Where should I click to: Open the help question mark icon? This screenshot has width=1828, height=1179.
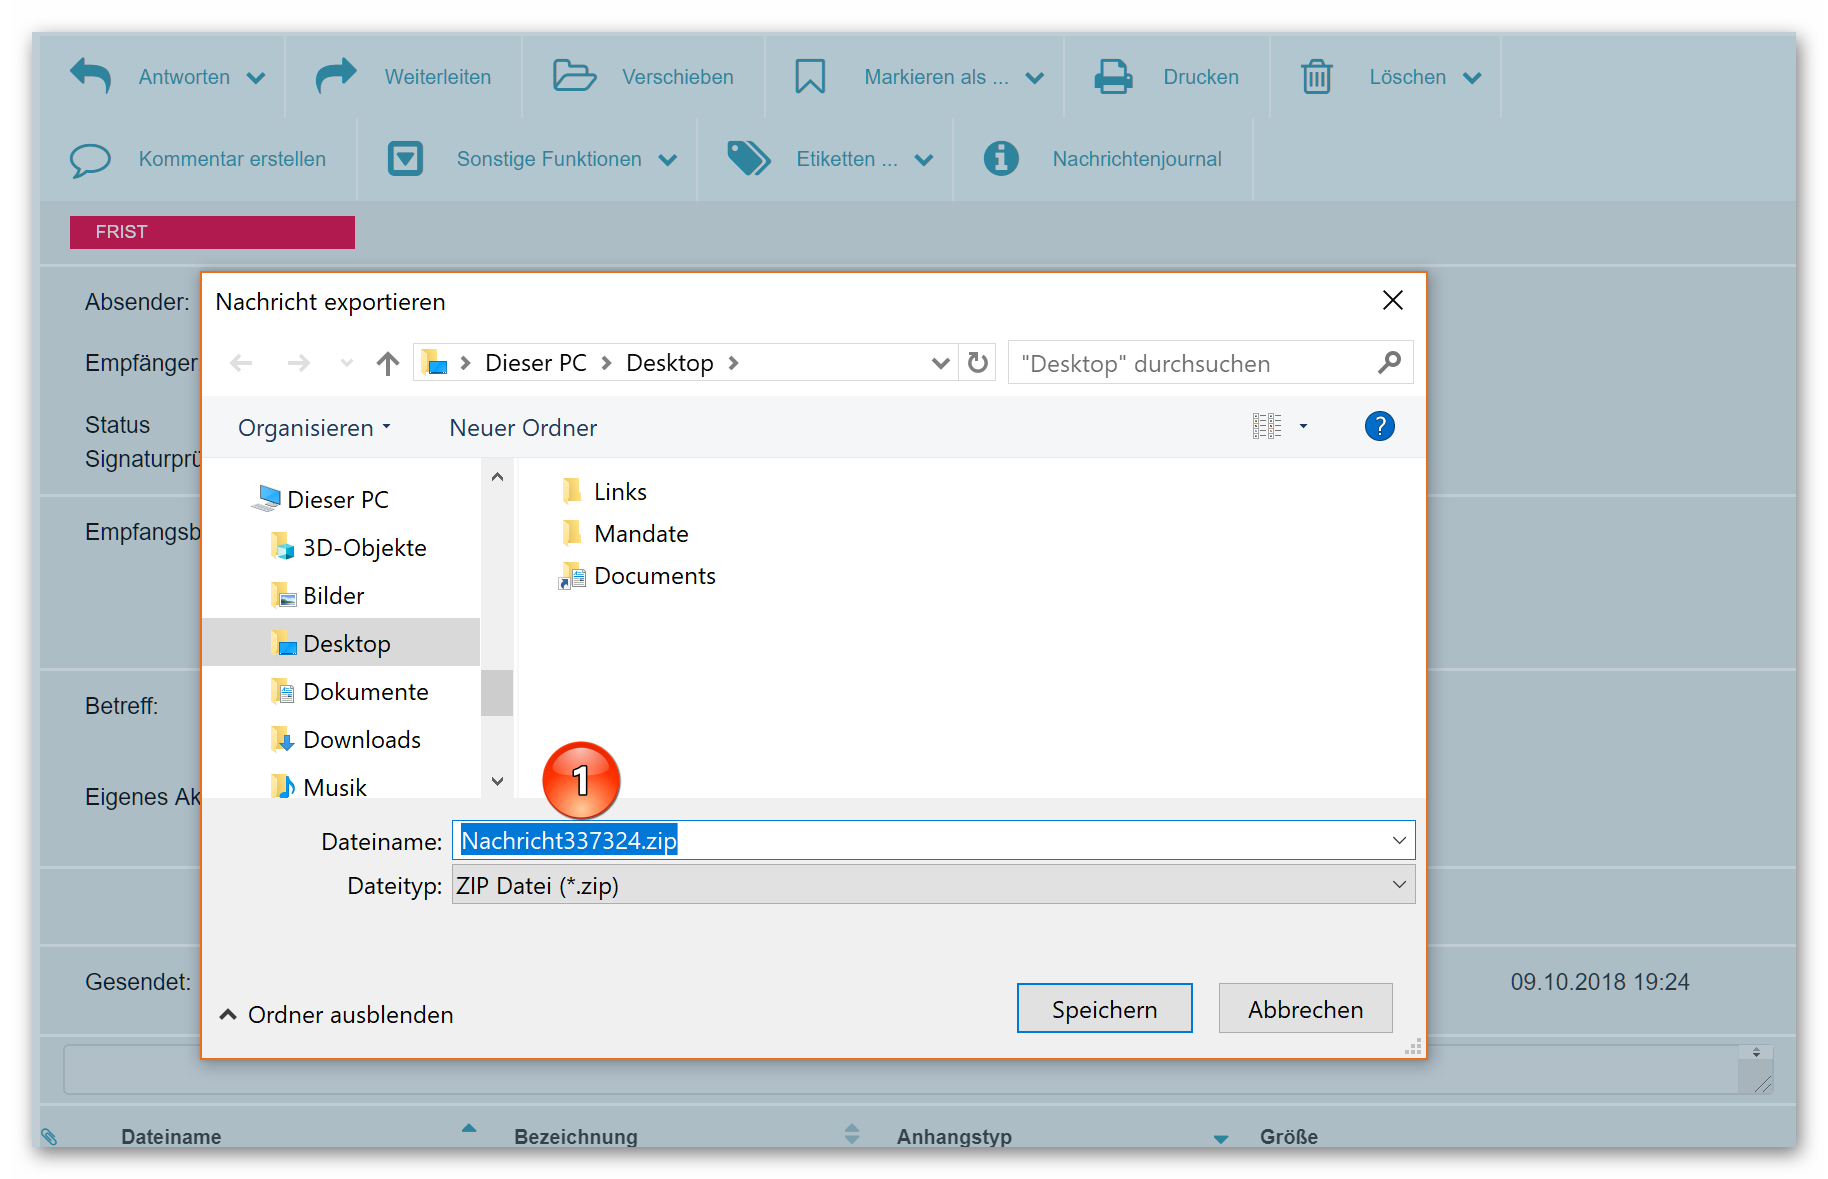[1379, 427]
